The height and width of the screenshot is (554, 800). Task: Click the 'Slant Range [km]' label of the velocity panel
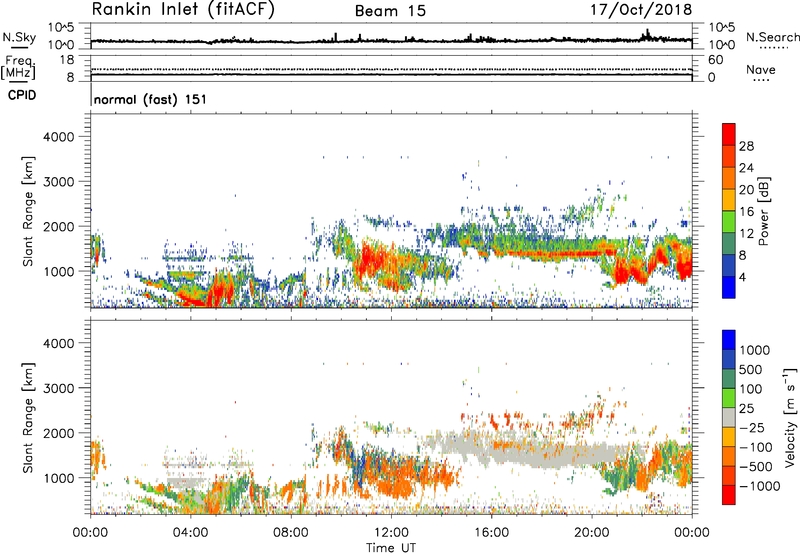click(x=28, y=418)
